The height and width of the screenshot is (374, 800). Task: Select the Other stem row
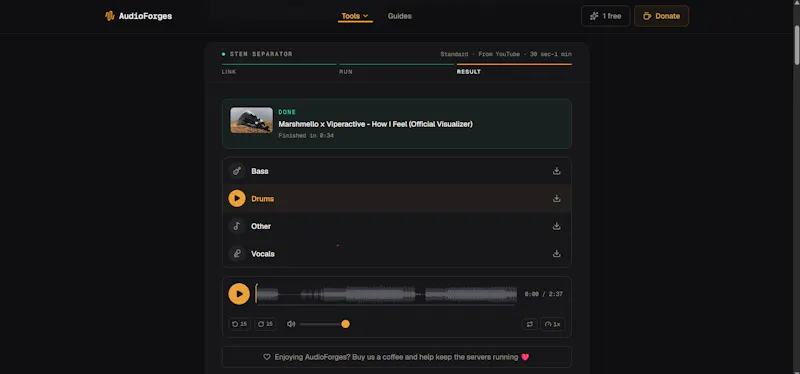397,226
